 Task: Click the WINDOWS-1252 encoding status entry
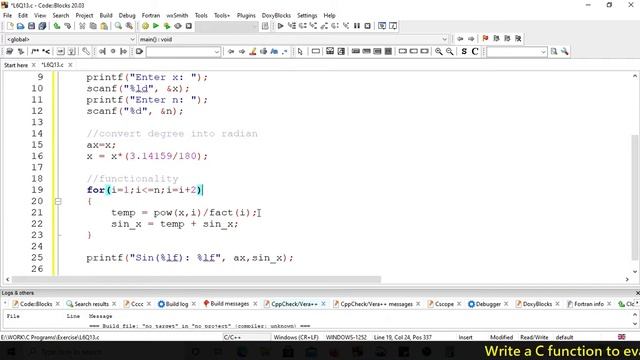tap(346, 337)
